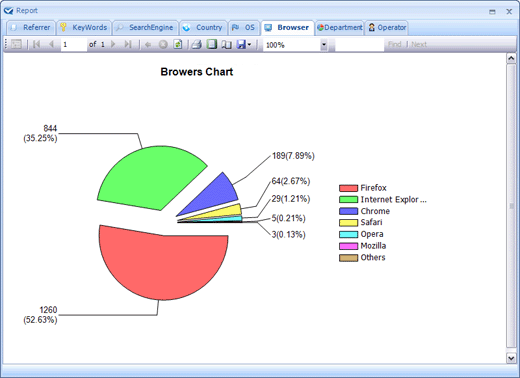Click the '189(7.89%)' data label
This screenshot has height=378, width=520.
[293, 156]
